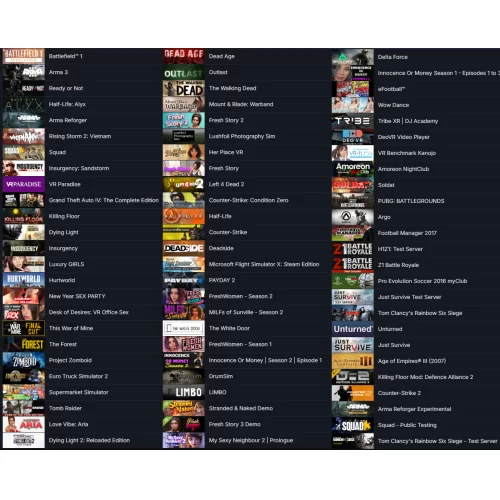This screenshot has height=500, width=500.
Task: Select This War of Mine thumbnail
Action: point(24,328)
